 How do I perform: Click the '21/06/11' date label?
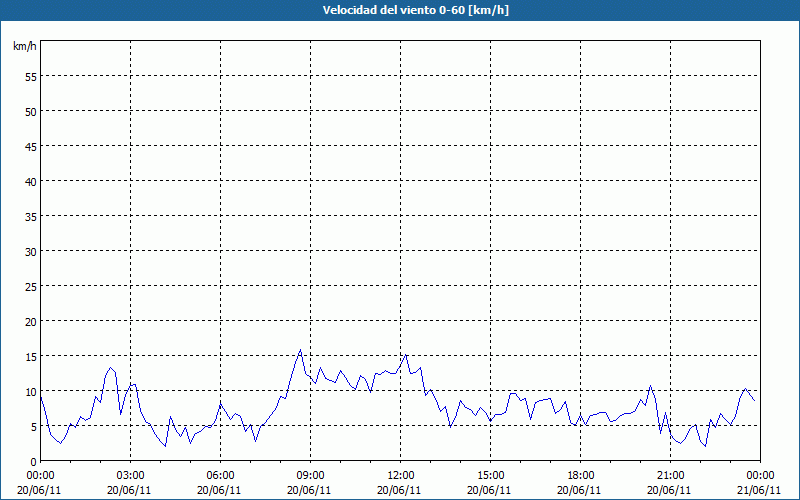click(759, 490)
